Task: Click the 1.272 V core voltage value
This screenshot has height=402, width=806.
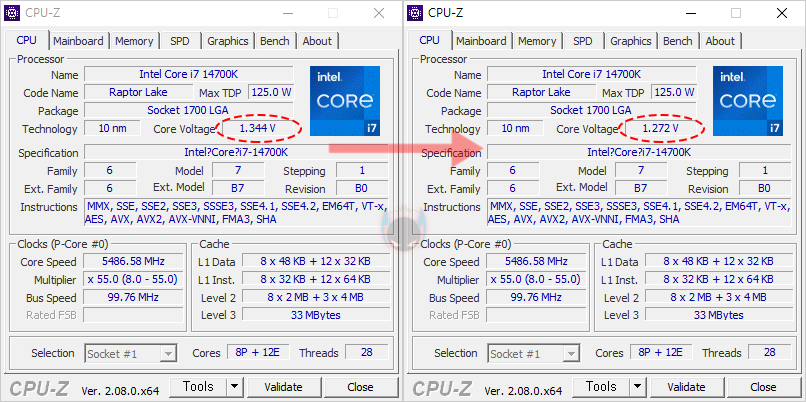Action: coord(661,128)
